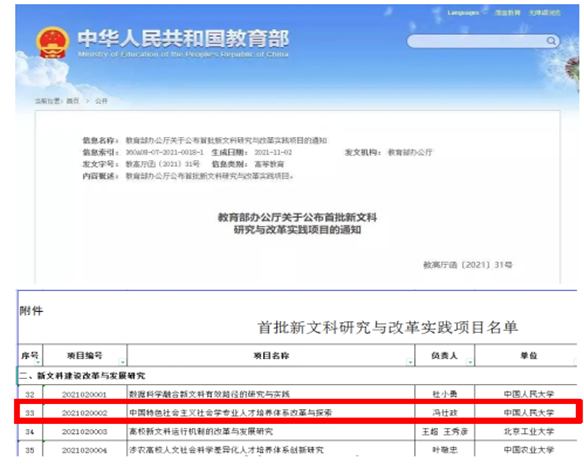Click the 中华人民共和国教育部 site title

(183, 39)
